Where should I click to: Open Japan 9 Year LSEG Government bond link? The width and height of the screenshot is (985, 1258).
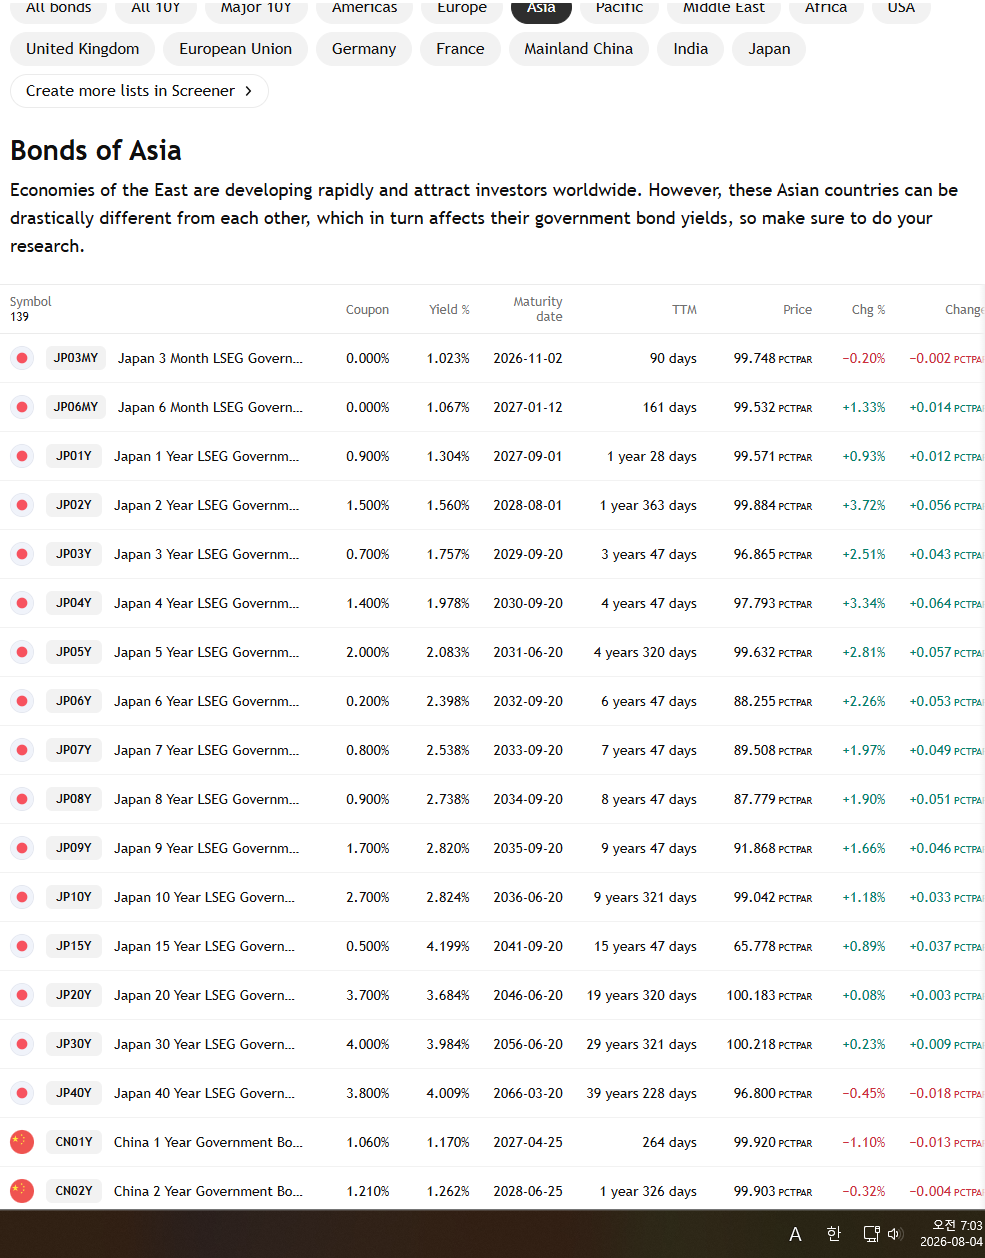point(206,848)
